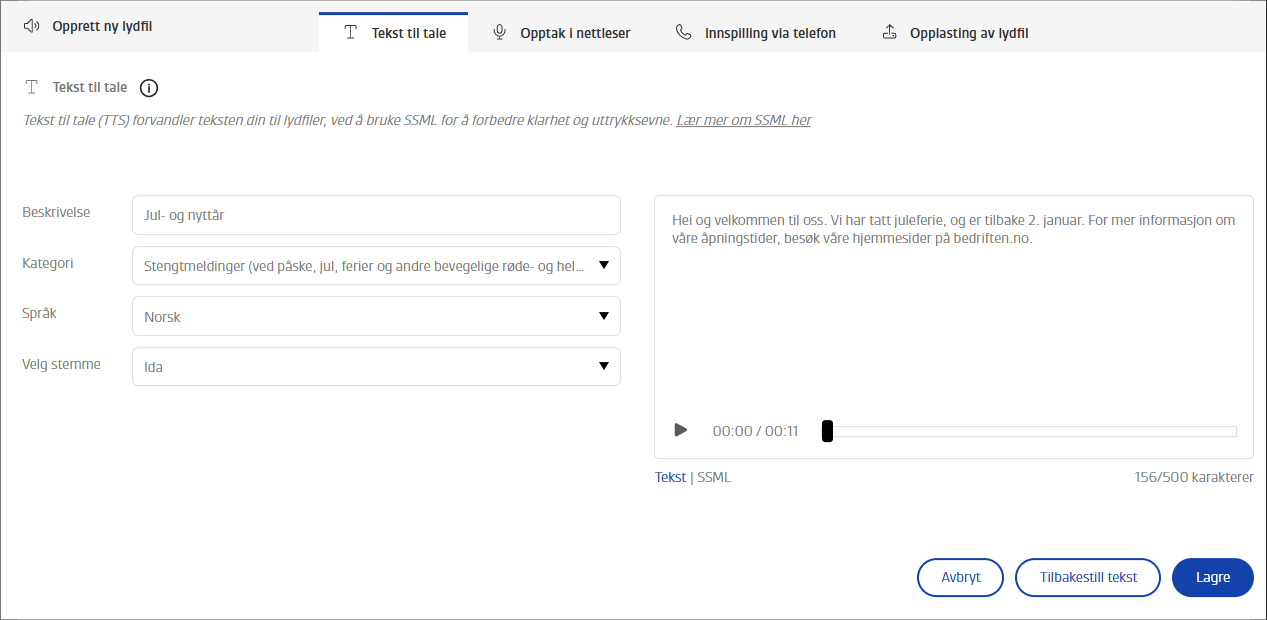The image size is (1267, 620).
Task: Click the phone icon for Innspilling via telefon
Action: [x=684, y=33]
